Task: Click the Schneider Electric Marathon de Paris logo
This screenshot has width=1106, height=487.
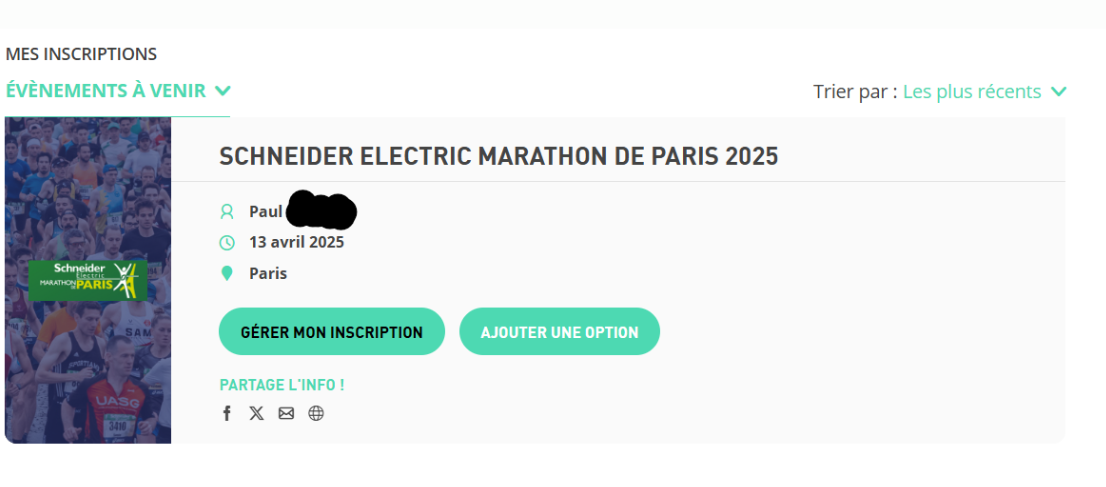Action: click(x=87, y=279)
